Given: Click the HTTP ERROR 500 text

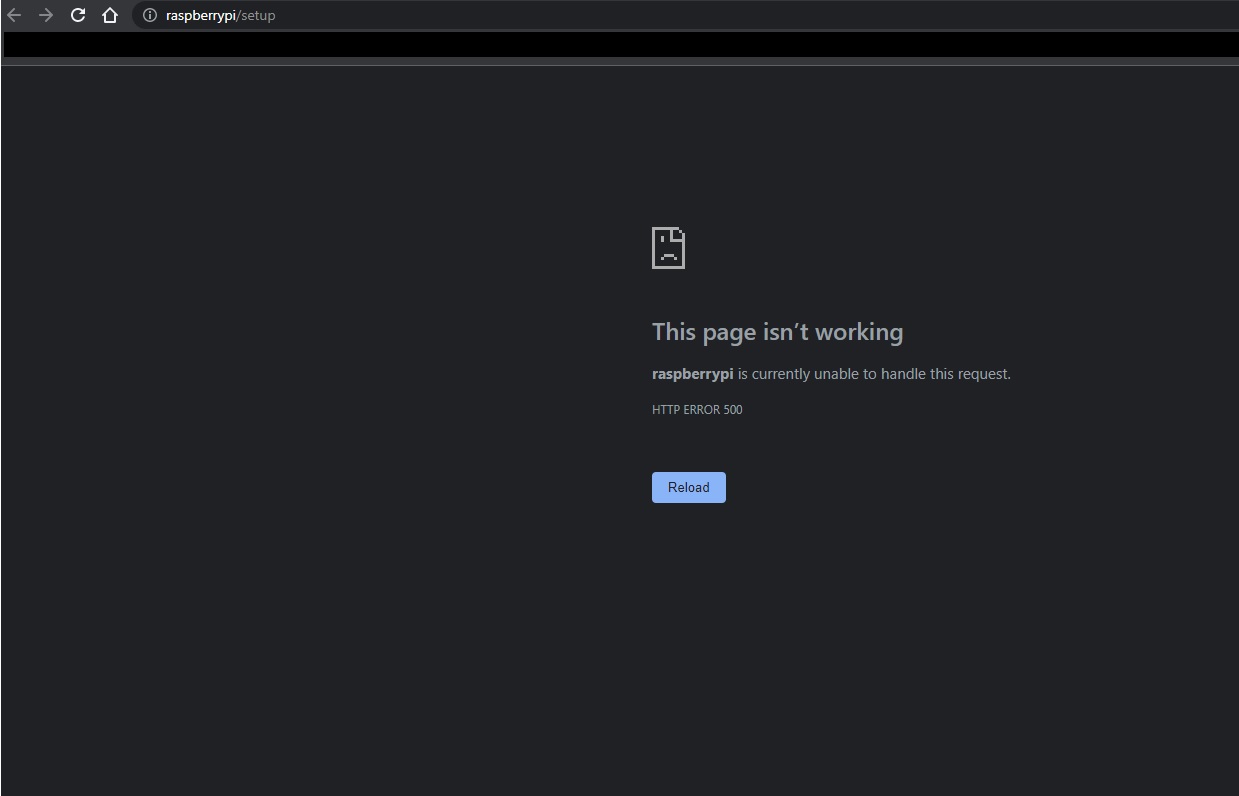Looking at the screenshot, I should click(x=697, y=409).
